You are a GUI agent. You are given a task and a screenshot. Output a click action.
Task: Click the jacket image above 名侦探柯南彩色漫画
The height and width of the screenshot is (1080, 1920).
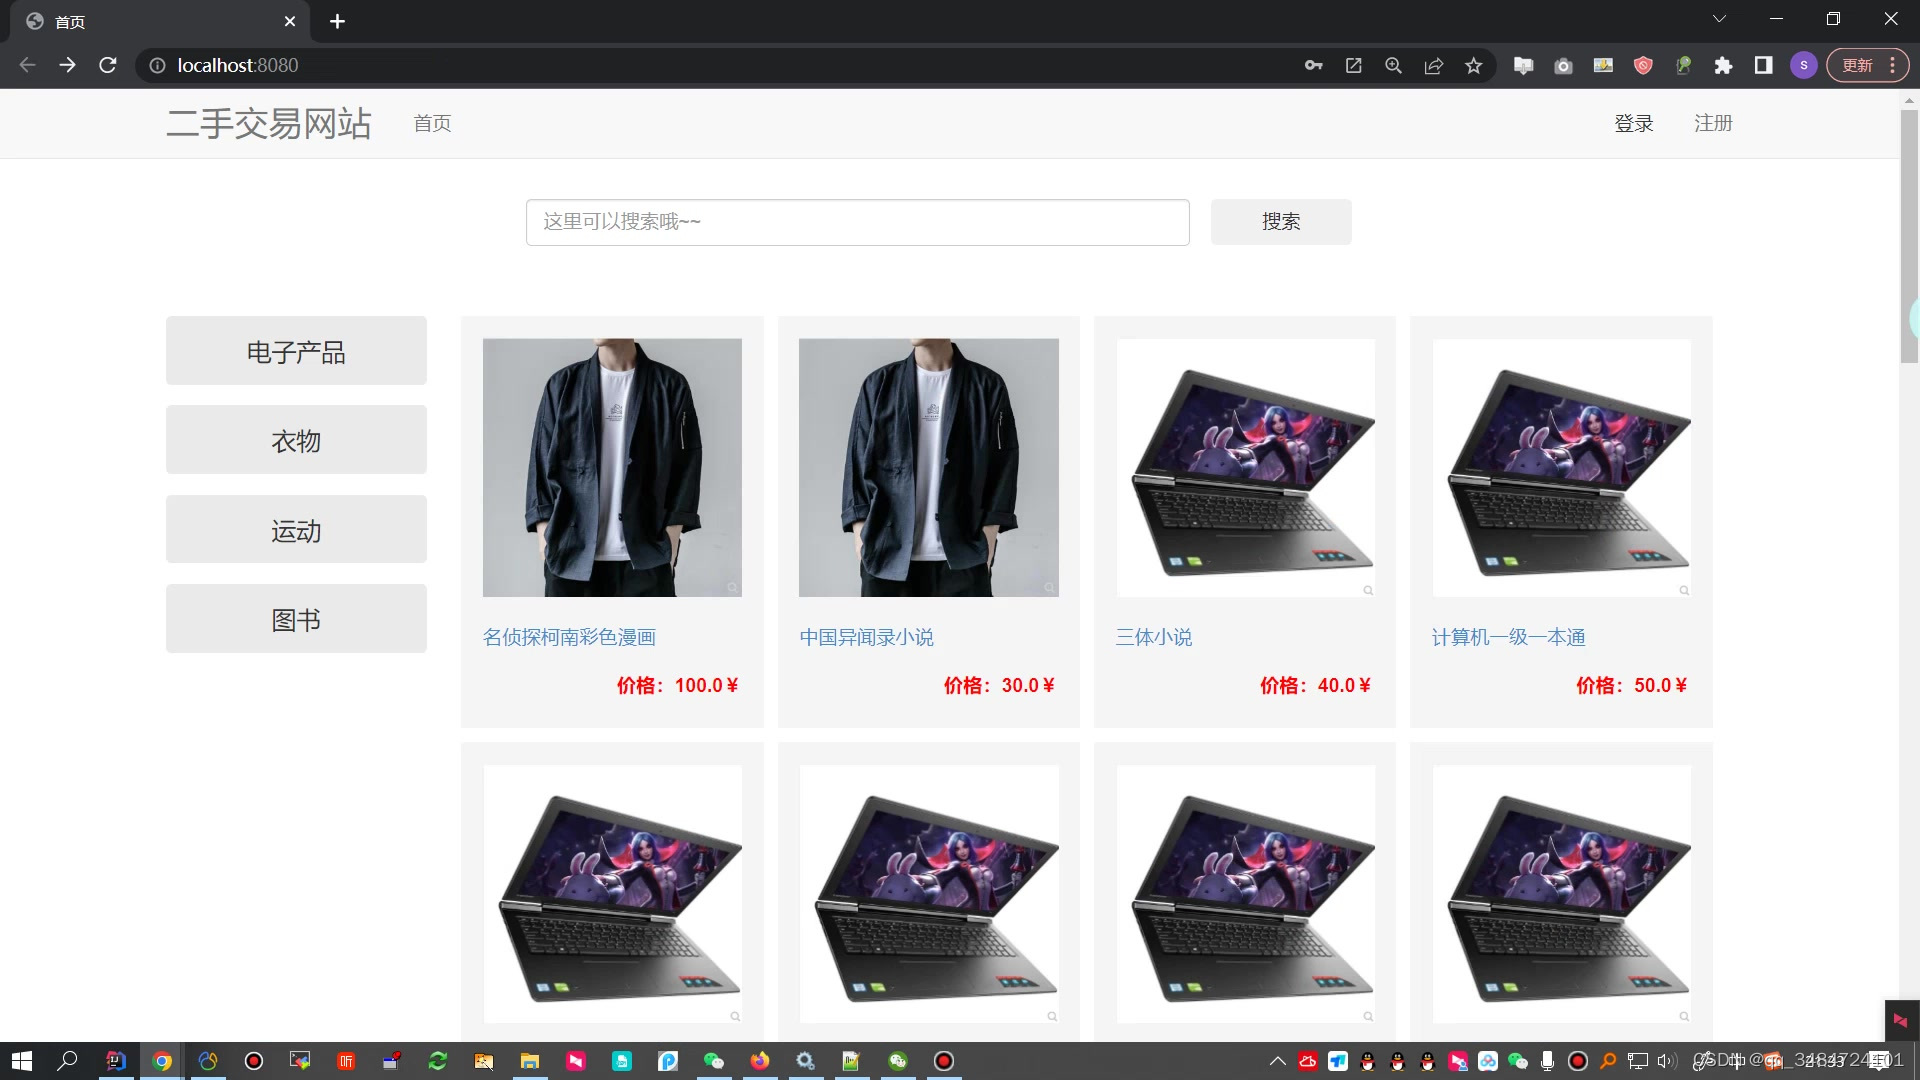pyautogui.click(x=612, y=468)
